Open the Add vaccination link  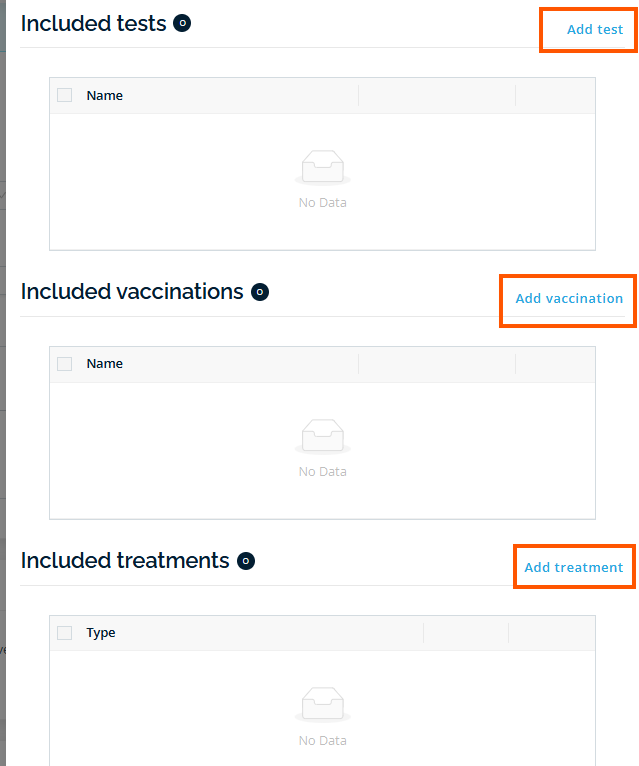[569, 299]
